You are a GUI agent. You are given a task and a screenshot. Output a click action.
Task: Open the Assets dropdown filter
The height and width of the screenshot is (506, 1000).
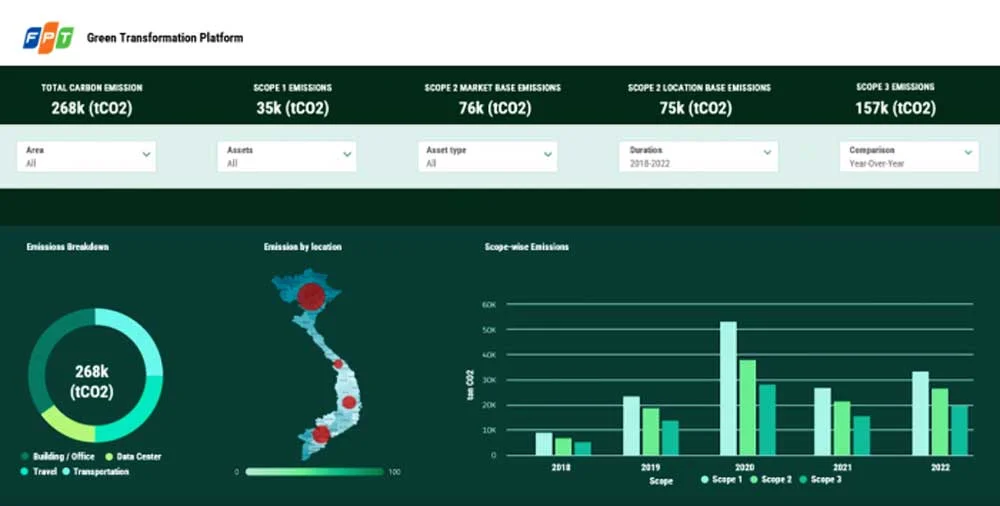[x=287, y=156]
